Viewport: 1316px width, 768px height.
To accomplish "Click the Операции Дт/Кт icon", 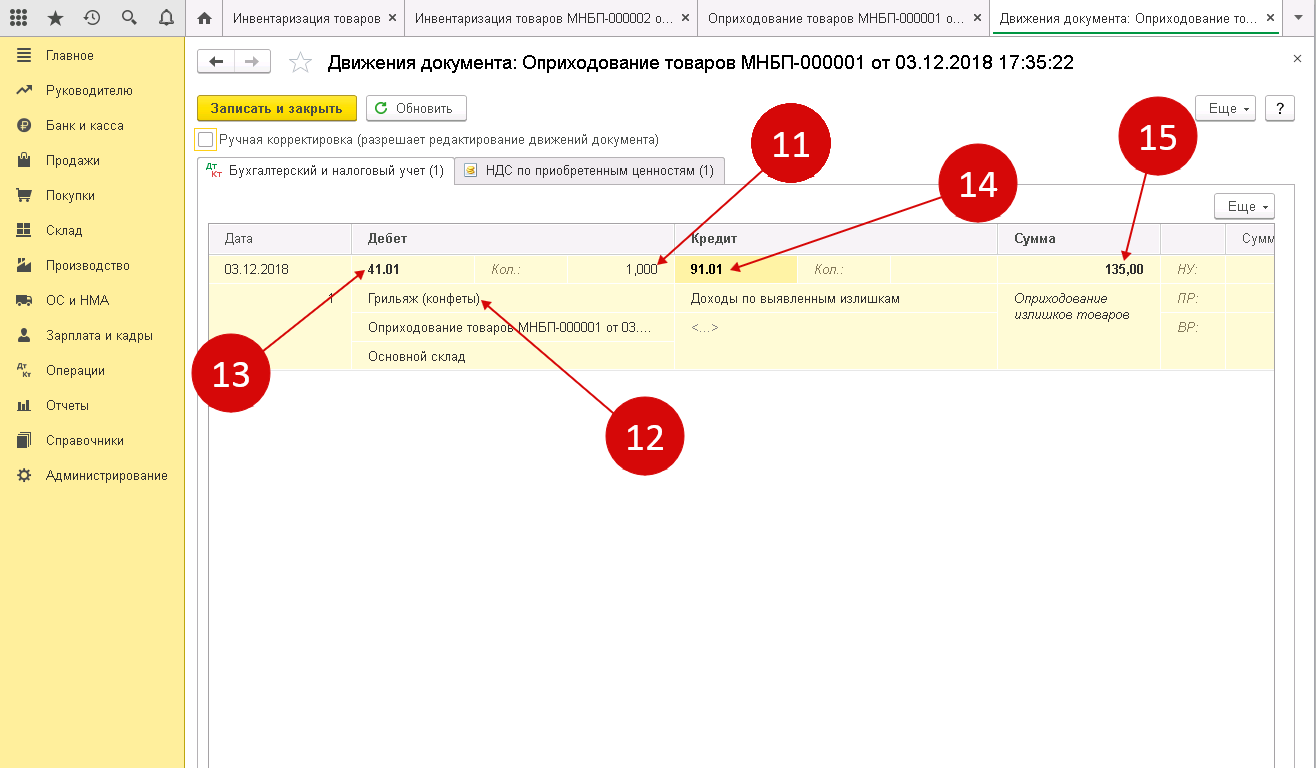I will [x=24, y=371].
